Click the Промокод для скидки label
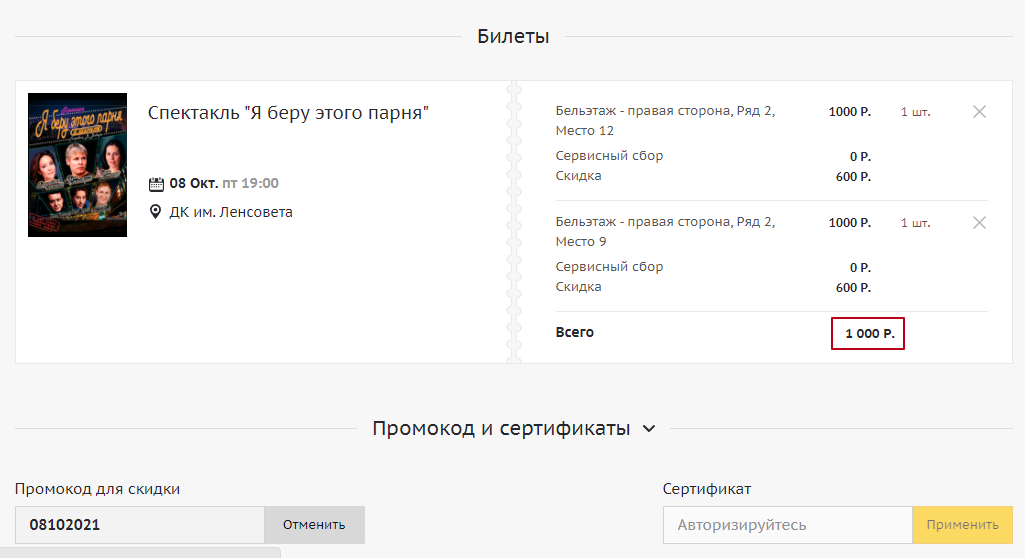 point(98,489)
